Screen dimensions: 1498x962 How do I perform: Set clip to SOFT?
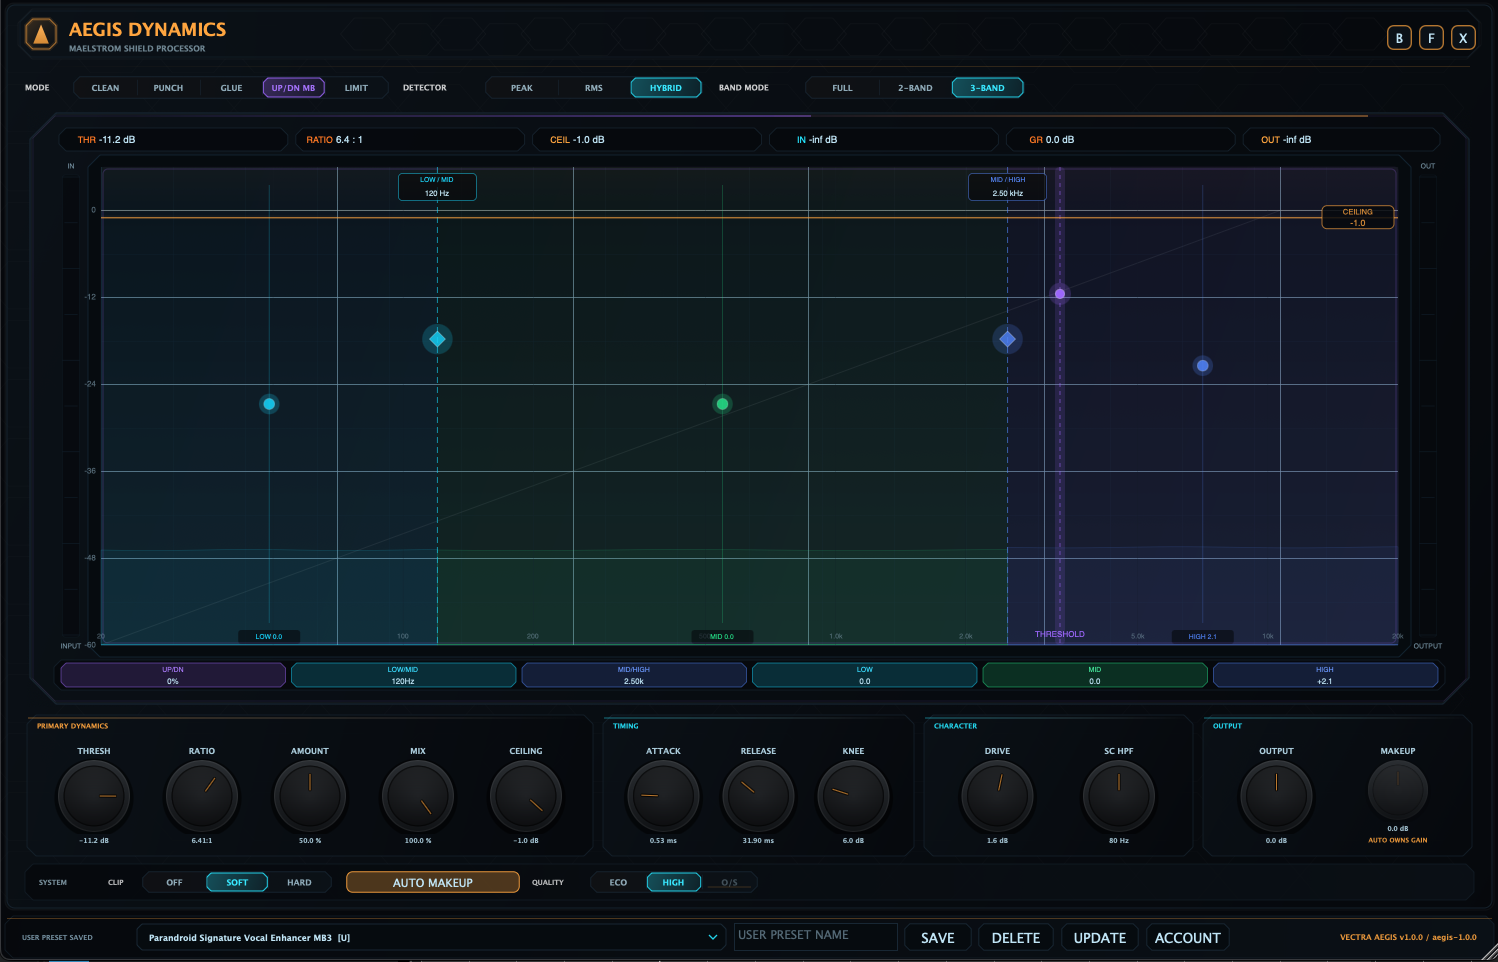[237, 882]
